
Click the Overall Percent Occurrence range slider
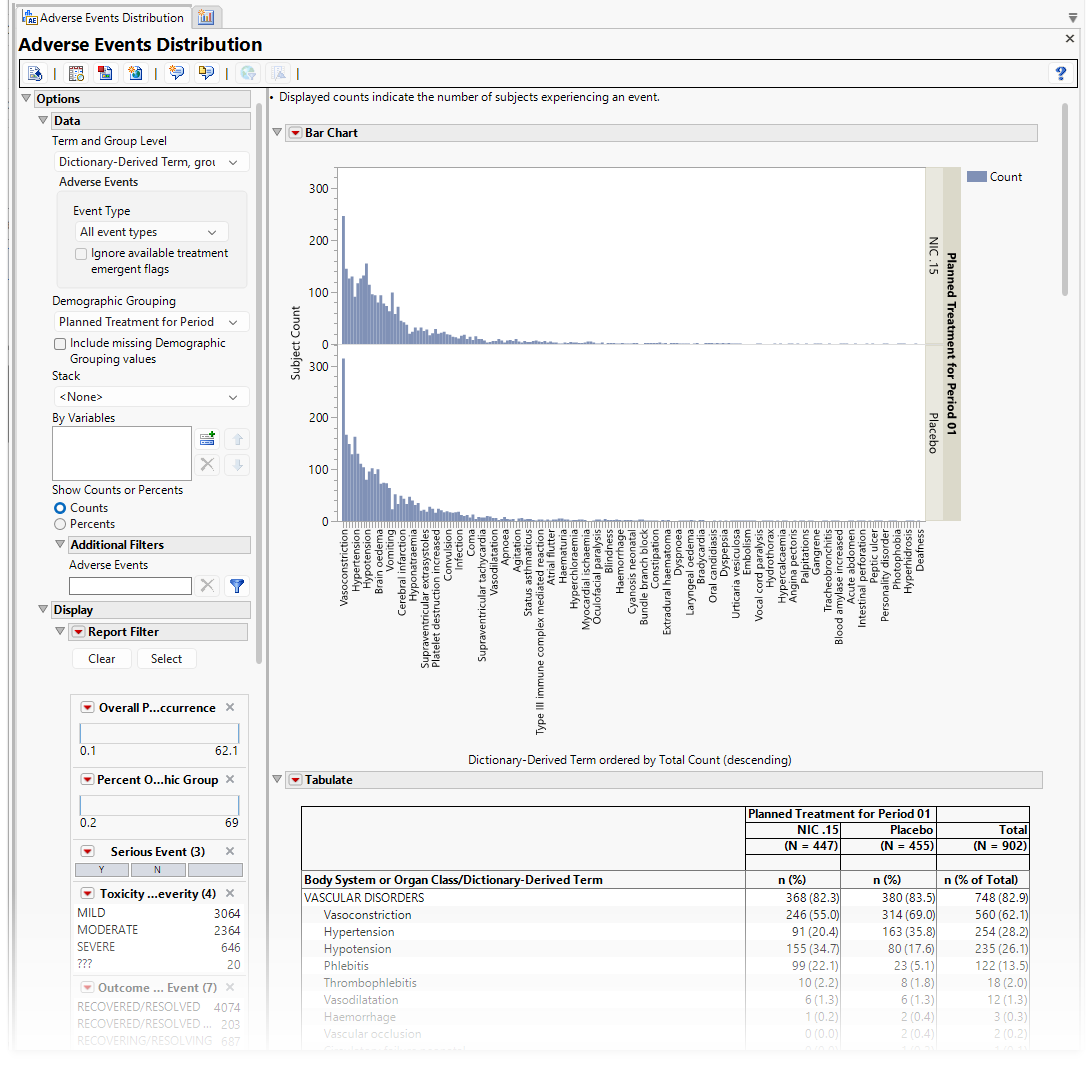[x=159, y=733]
